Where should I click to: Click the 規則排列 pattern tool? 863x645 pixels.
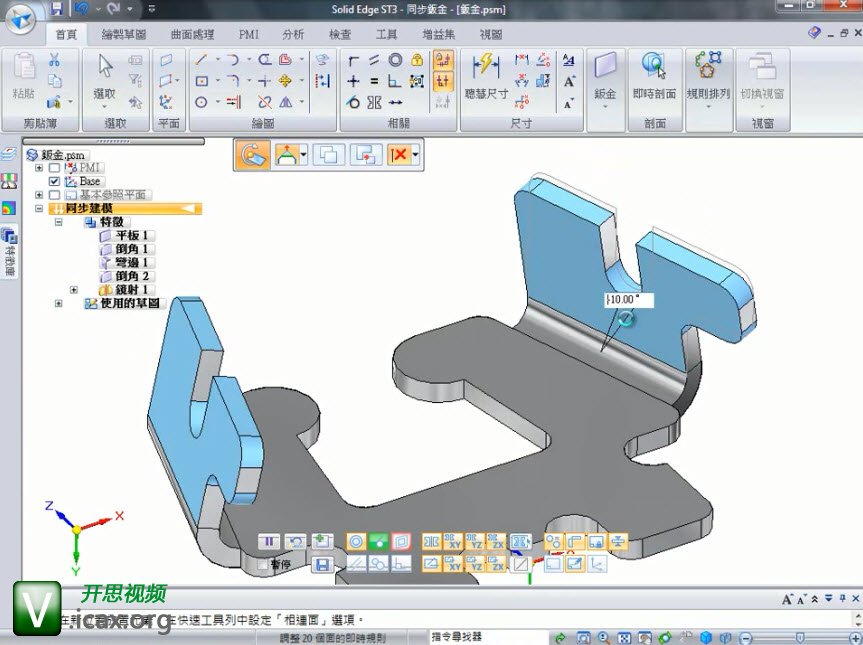pyautogui.click(x=708, y=75)
